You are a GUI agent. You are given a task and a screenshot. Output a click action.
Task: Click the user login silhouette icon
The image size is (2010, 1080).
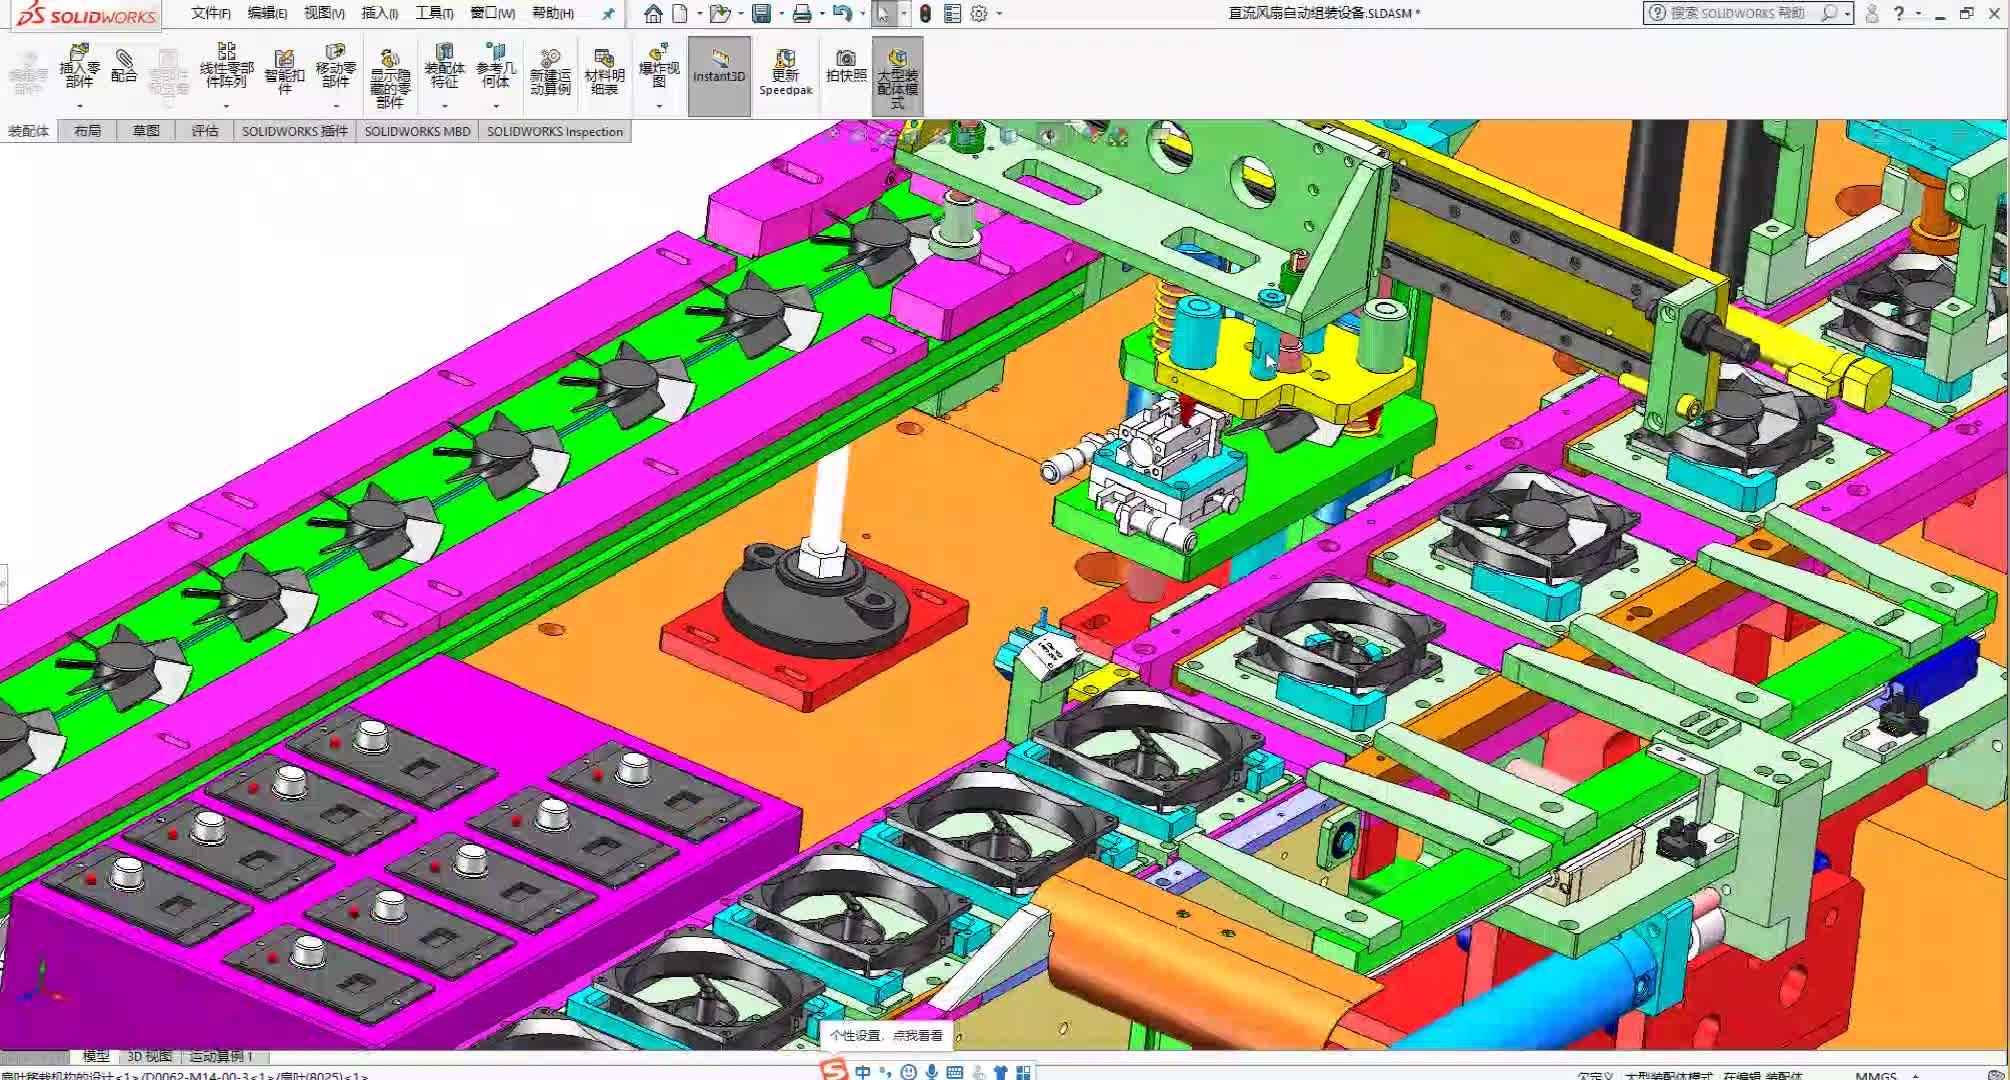pyautogui.click(x=1872, y=13)
